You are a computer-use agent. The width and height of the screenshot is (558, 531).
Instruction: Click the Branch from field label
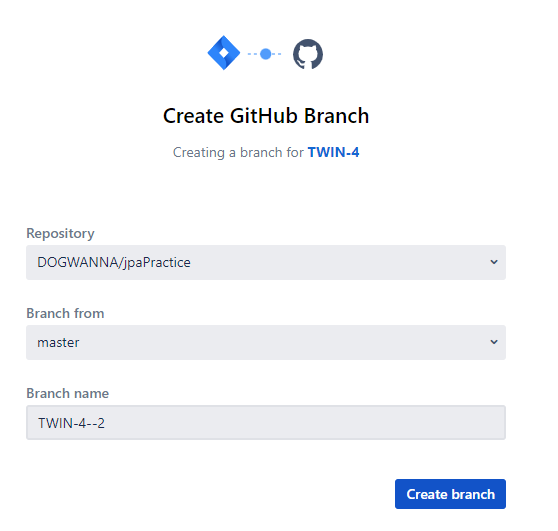(65, 314)
